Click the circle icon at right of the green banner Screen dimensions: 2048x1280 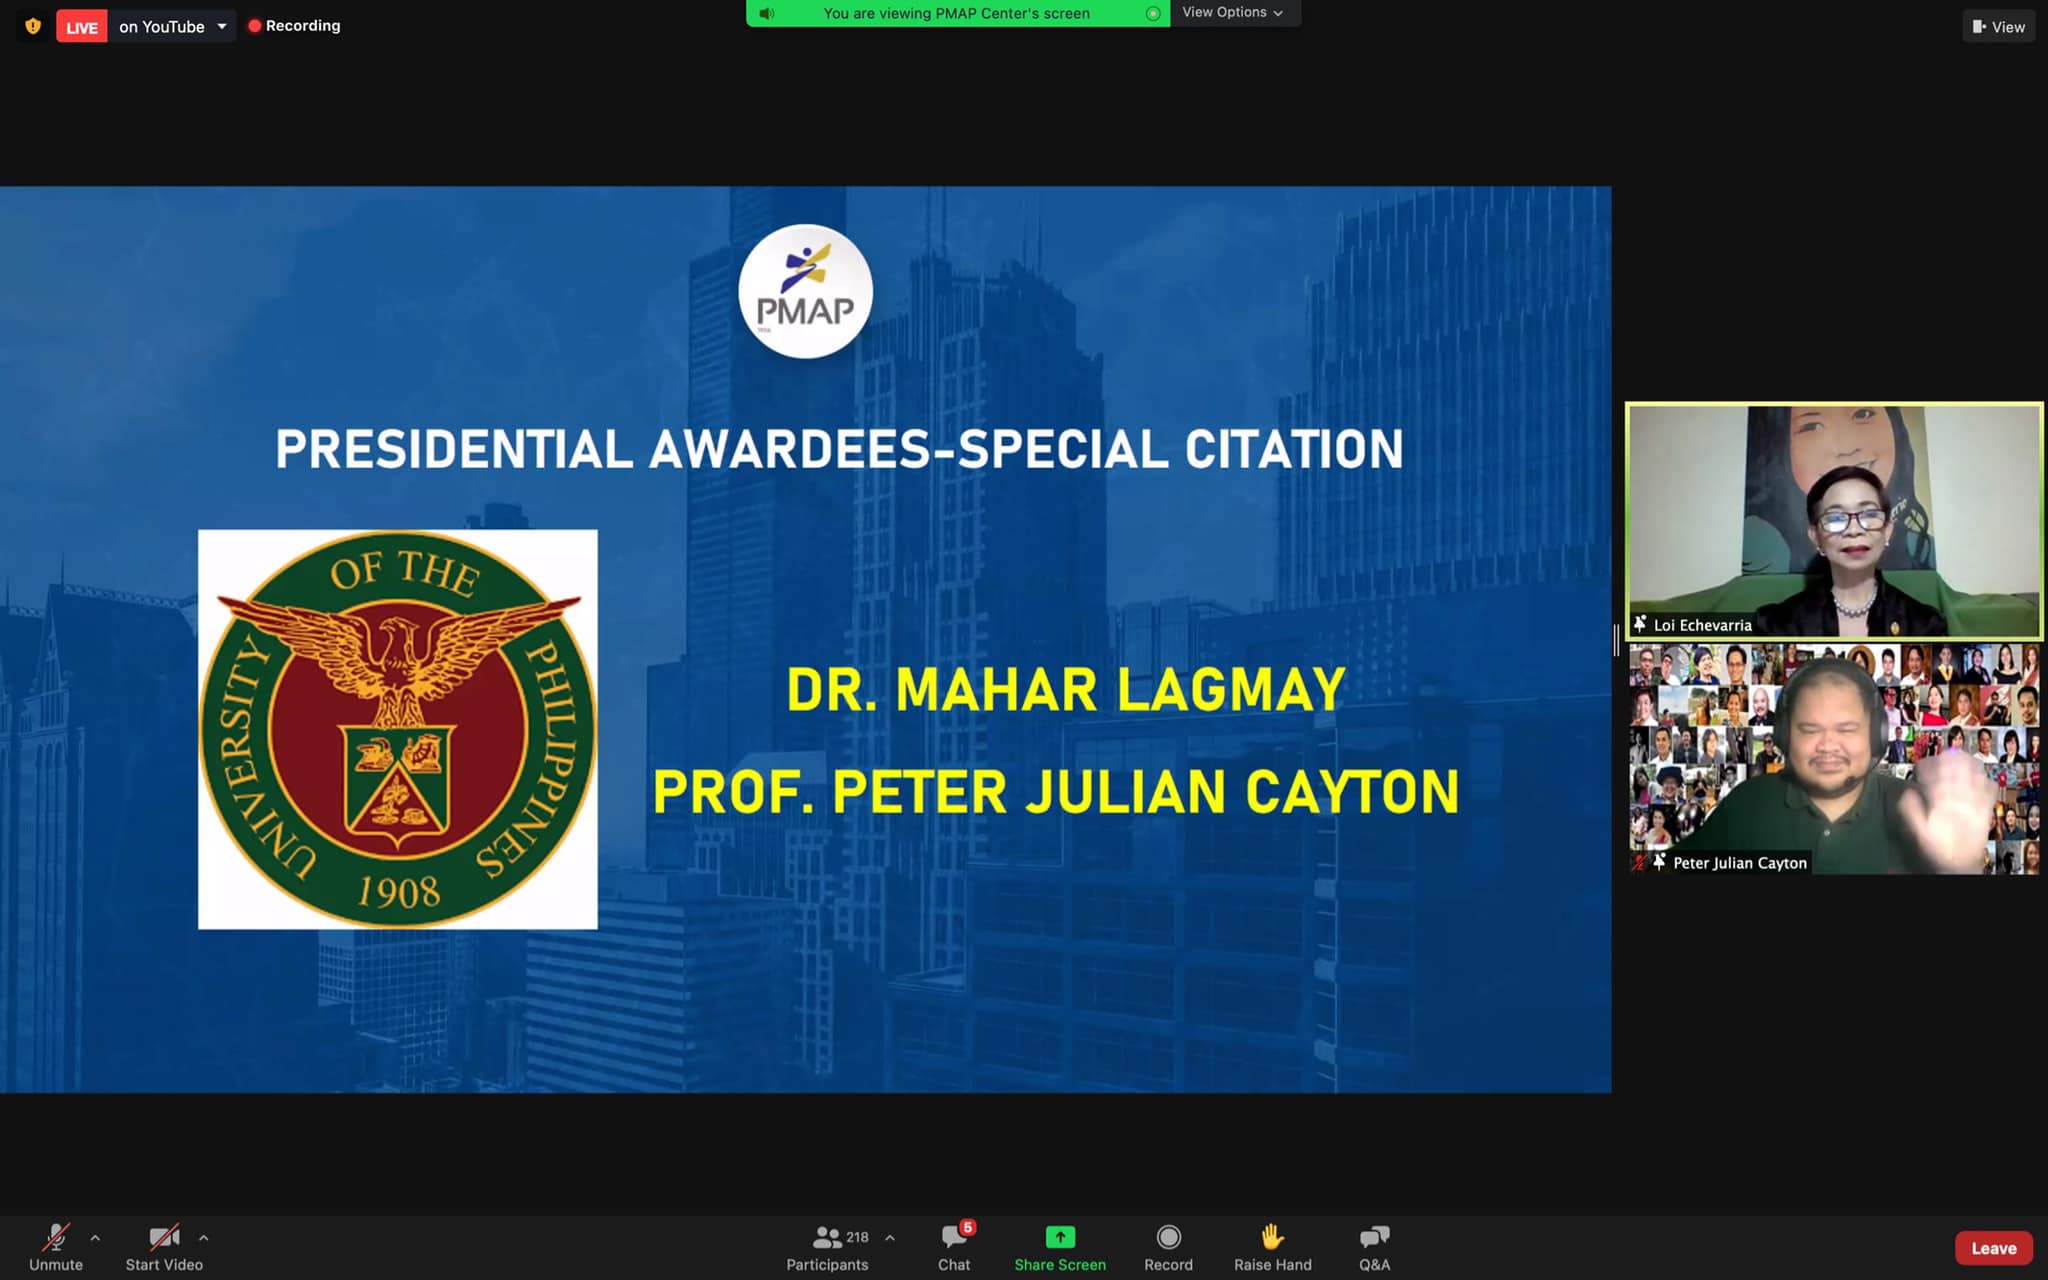(x=1153, y=13)
